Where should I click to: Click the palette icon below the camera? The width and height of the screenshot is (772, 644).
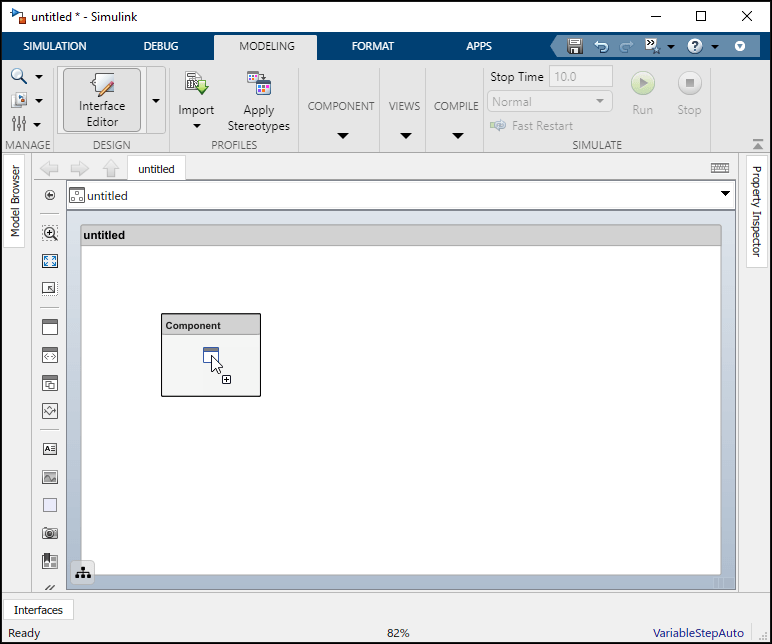[x=50, y=561]
